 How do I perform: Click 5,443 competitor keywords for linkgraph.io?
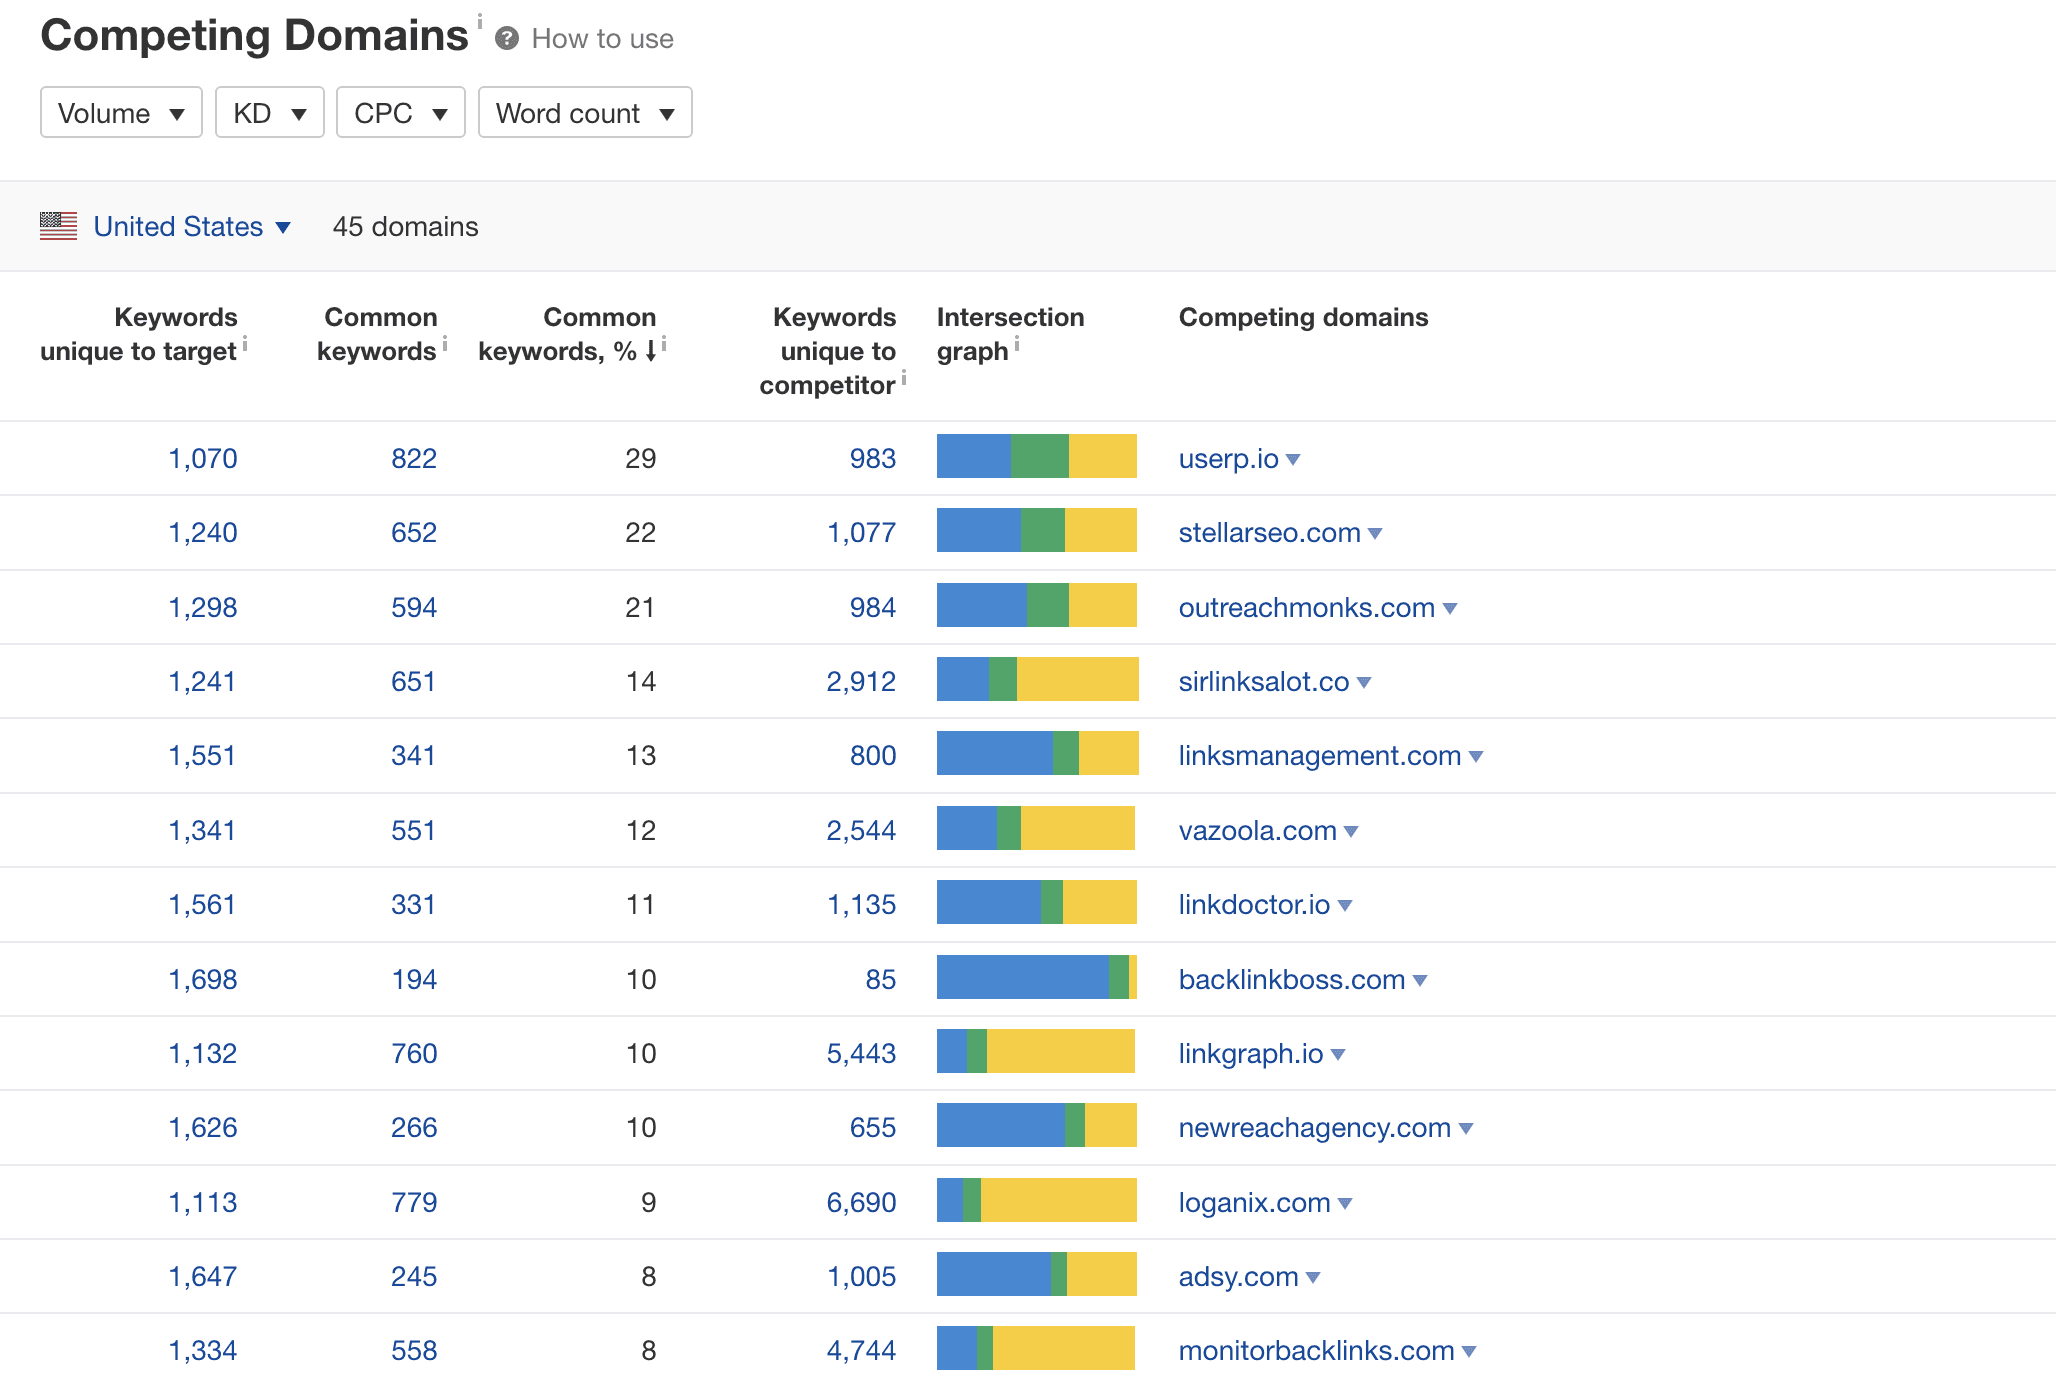click(x=861, y=1054)
